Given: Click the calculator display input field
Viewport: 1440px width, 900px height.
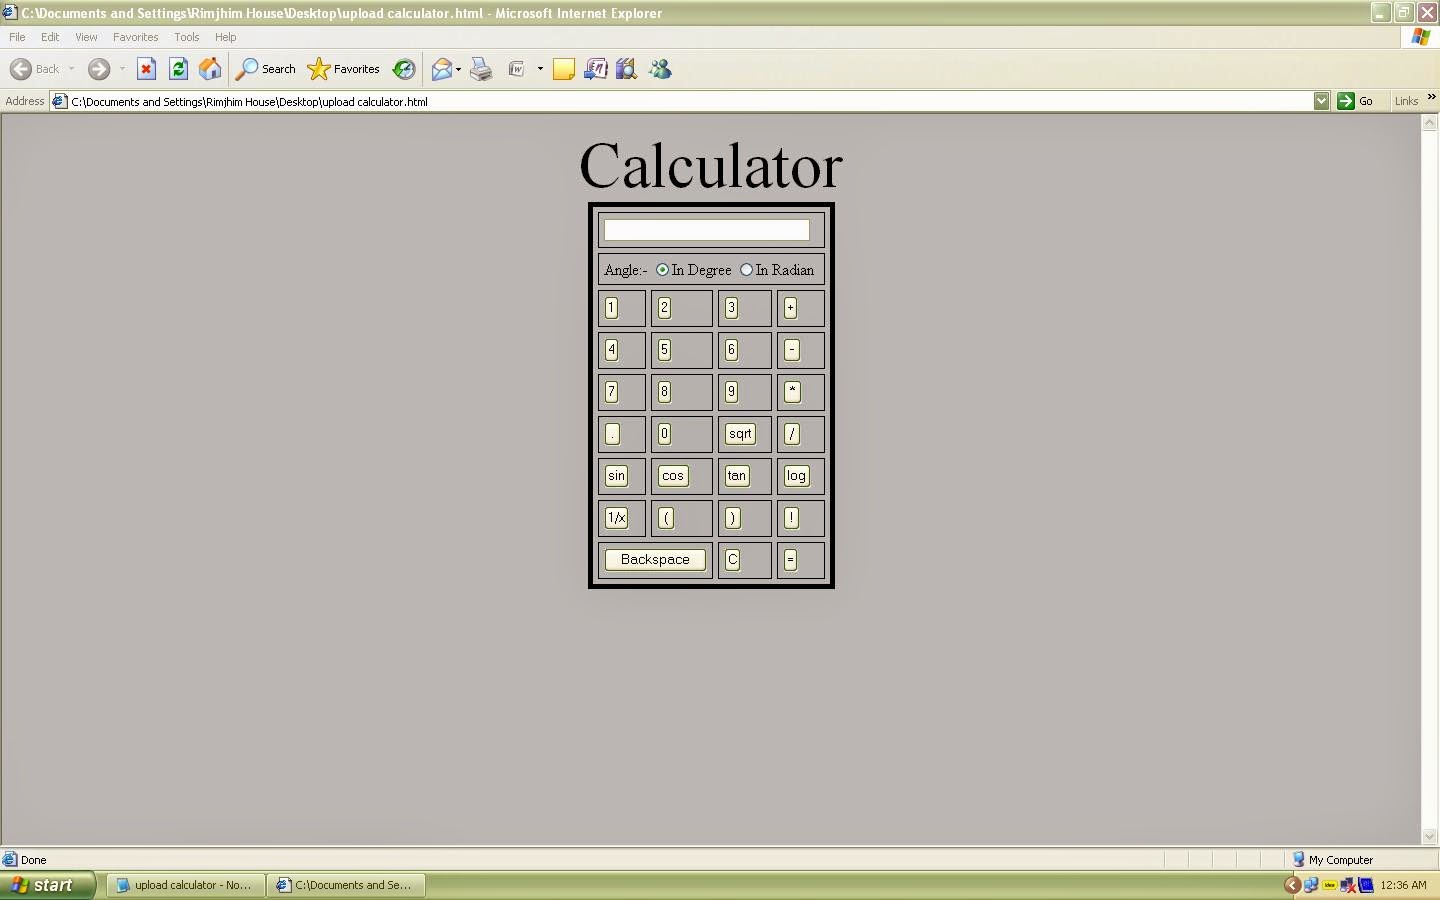Looking at the screenshot, I should 706,230.
